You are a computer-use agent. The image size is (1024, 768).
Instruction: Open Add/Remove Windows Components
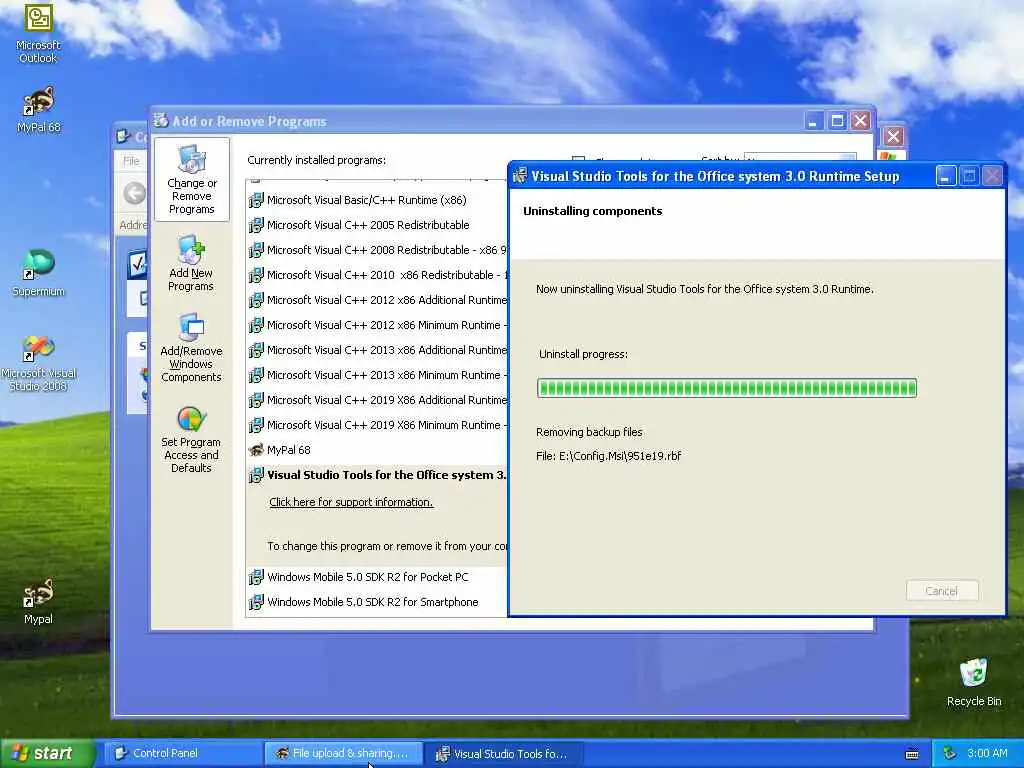tap(191, 347)
